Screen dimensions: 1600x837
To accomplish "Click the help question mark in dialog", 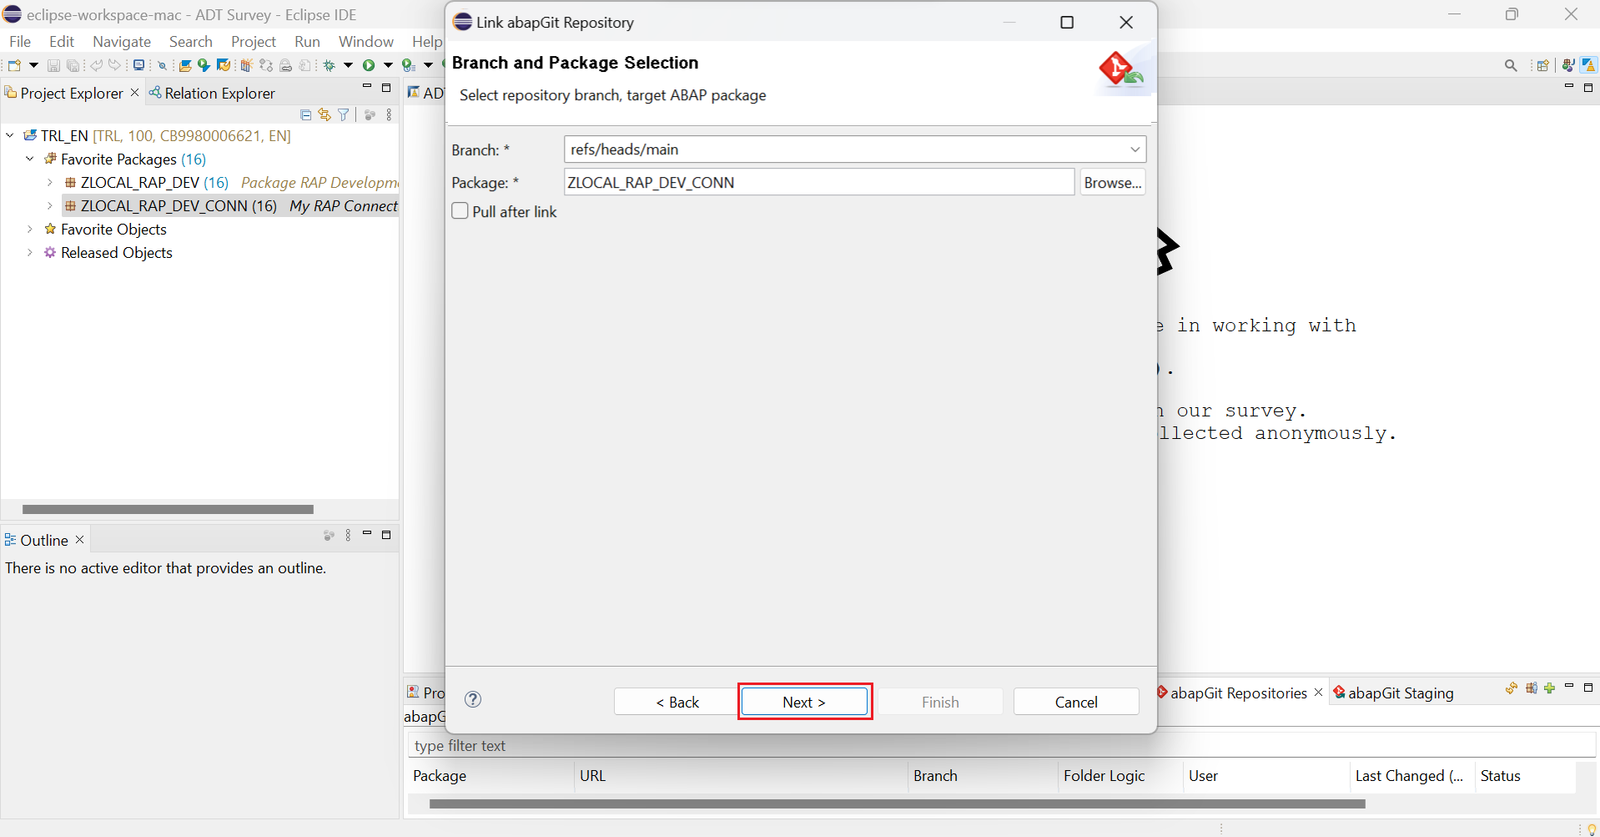I will coord(473,699).
